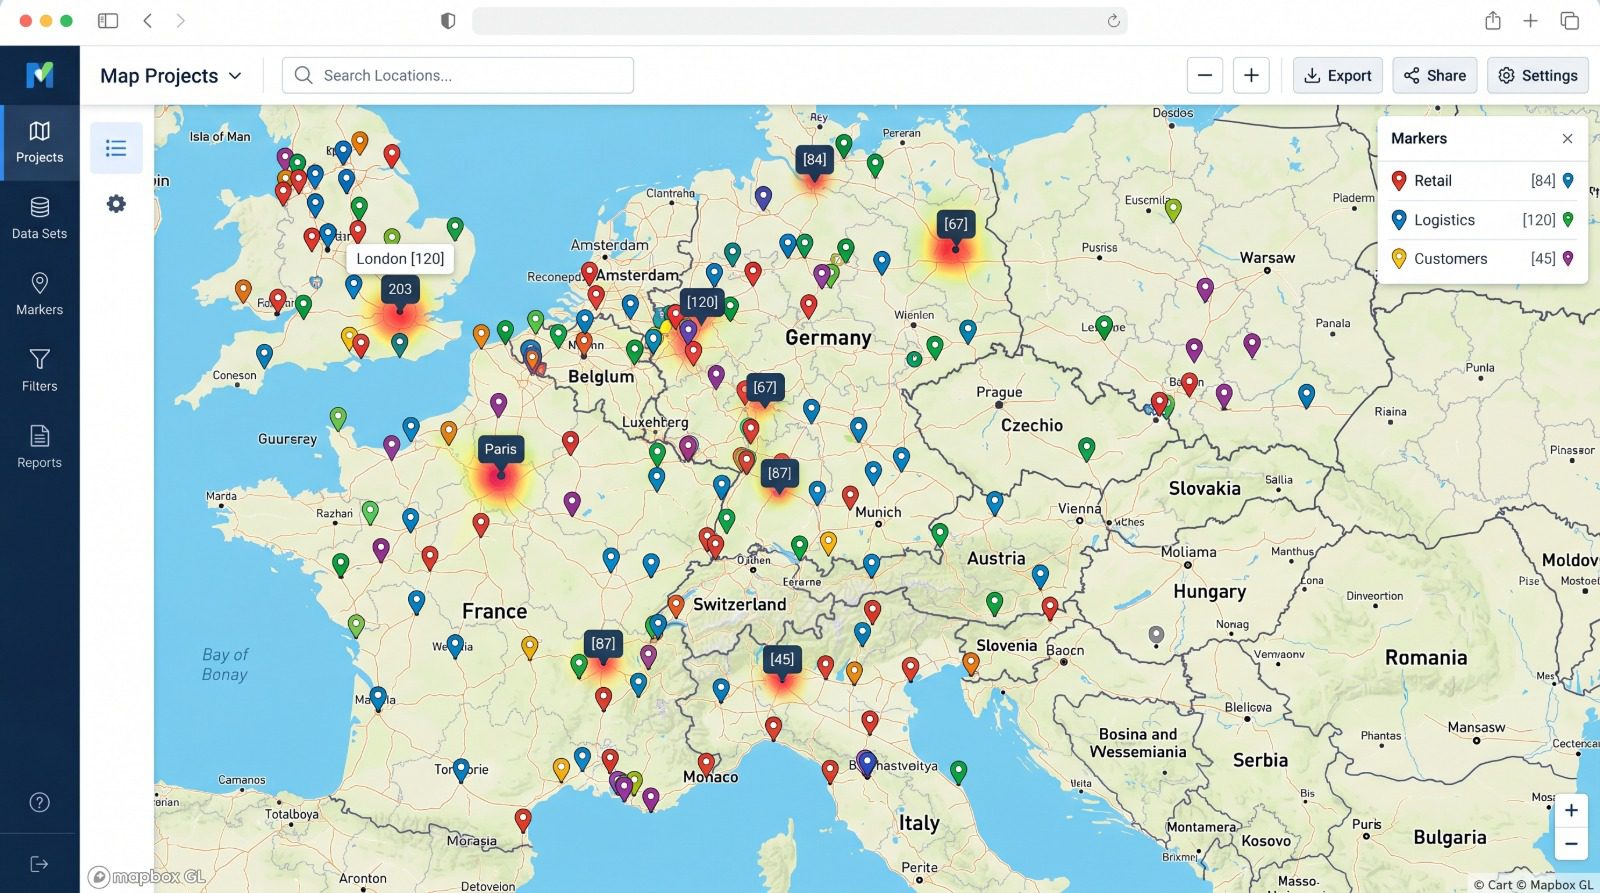This screenshot has width=1600, height=893.
Task: Zoom out using map minus control
Action: (x=1571, y=844)
